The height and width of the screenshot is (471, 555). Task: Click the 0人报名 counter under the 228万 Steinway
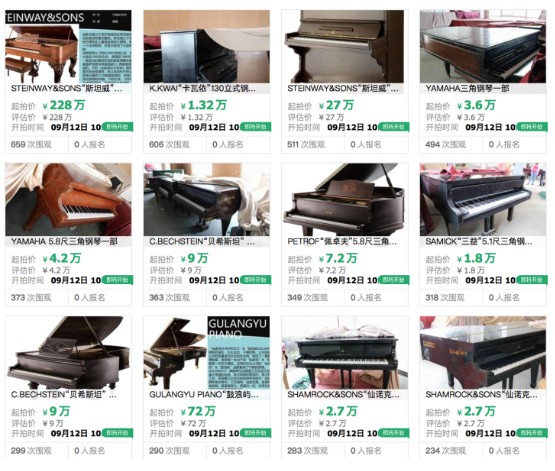click(90, 144)
